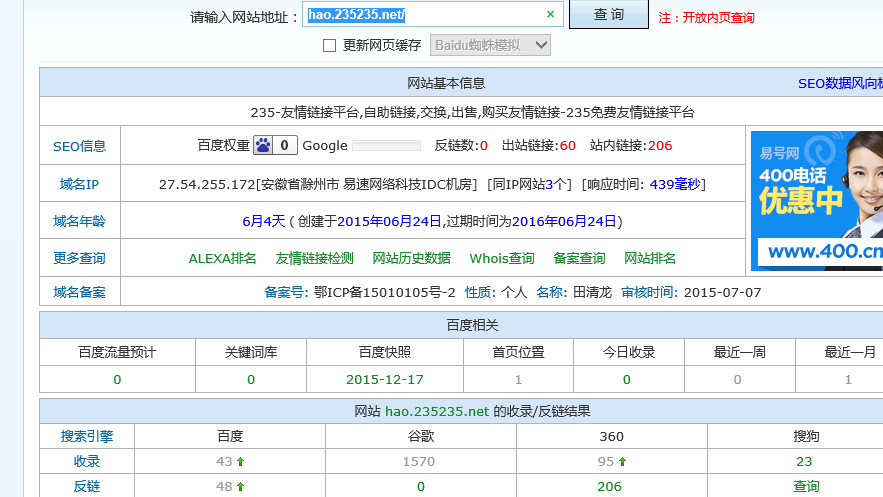Image resolution: width=883 pixels, height=497 pixels.
Task: Click green up arrow beside Baidu 收录 43
Action: [x=240, y=462]
